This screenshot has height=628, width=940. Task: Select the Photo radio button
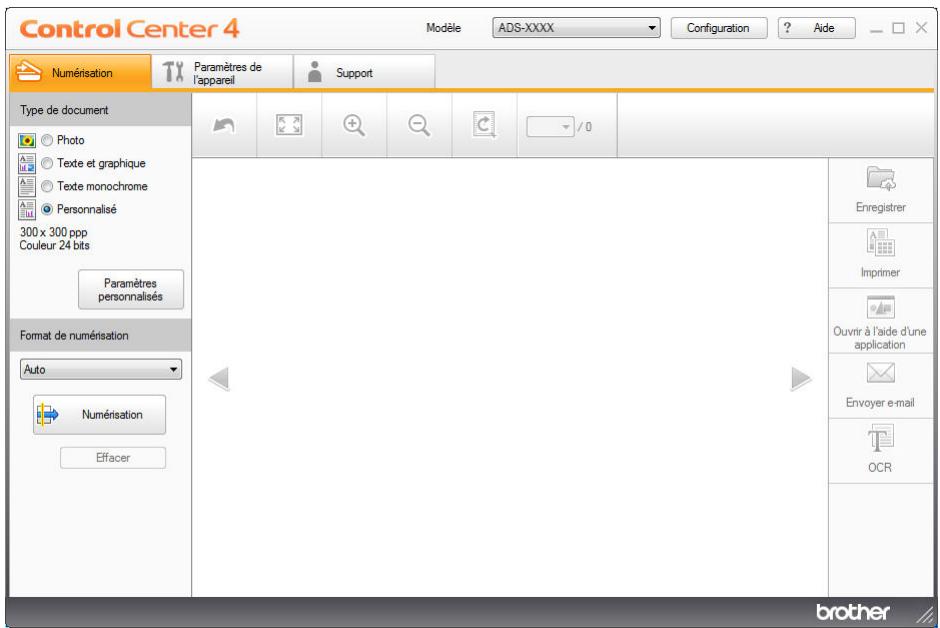coord(47,140)
